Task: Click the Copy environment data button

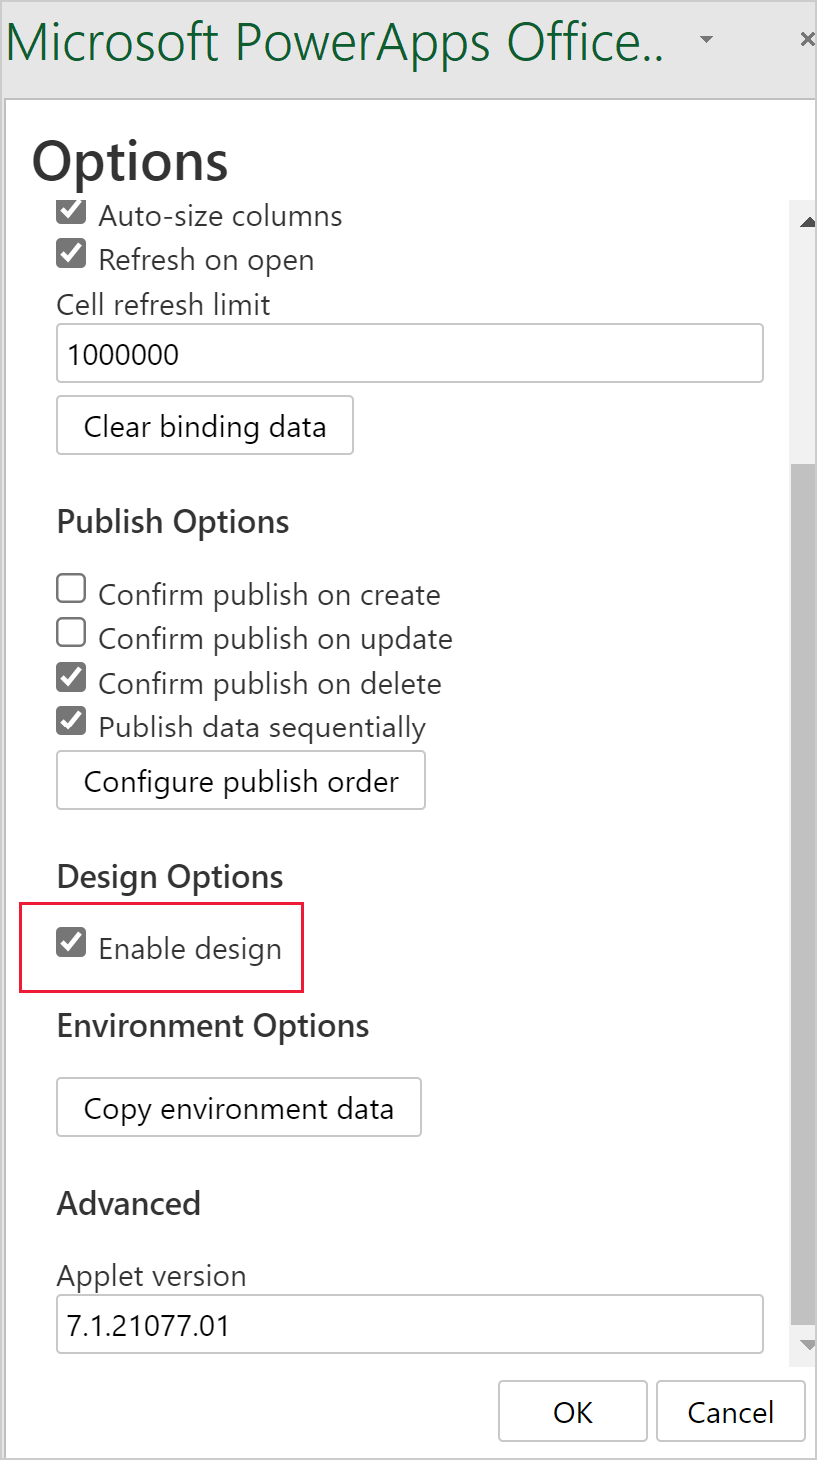Action: (238, 1107)
